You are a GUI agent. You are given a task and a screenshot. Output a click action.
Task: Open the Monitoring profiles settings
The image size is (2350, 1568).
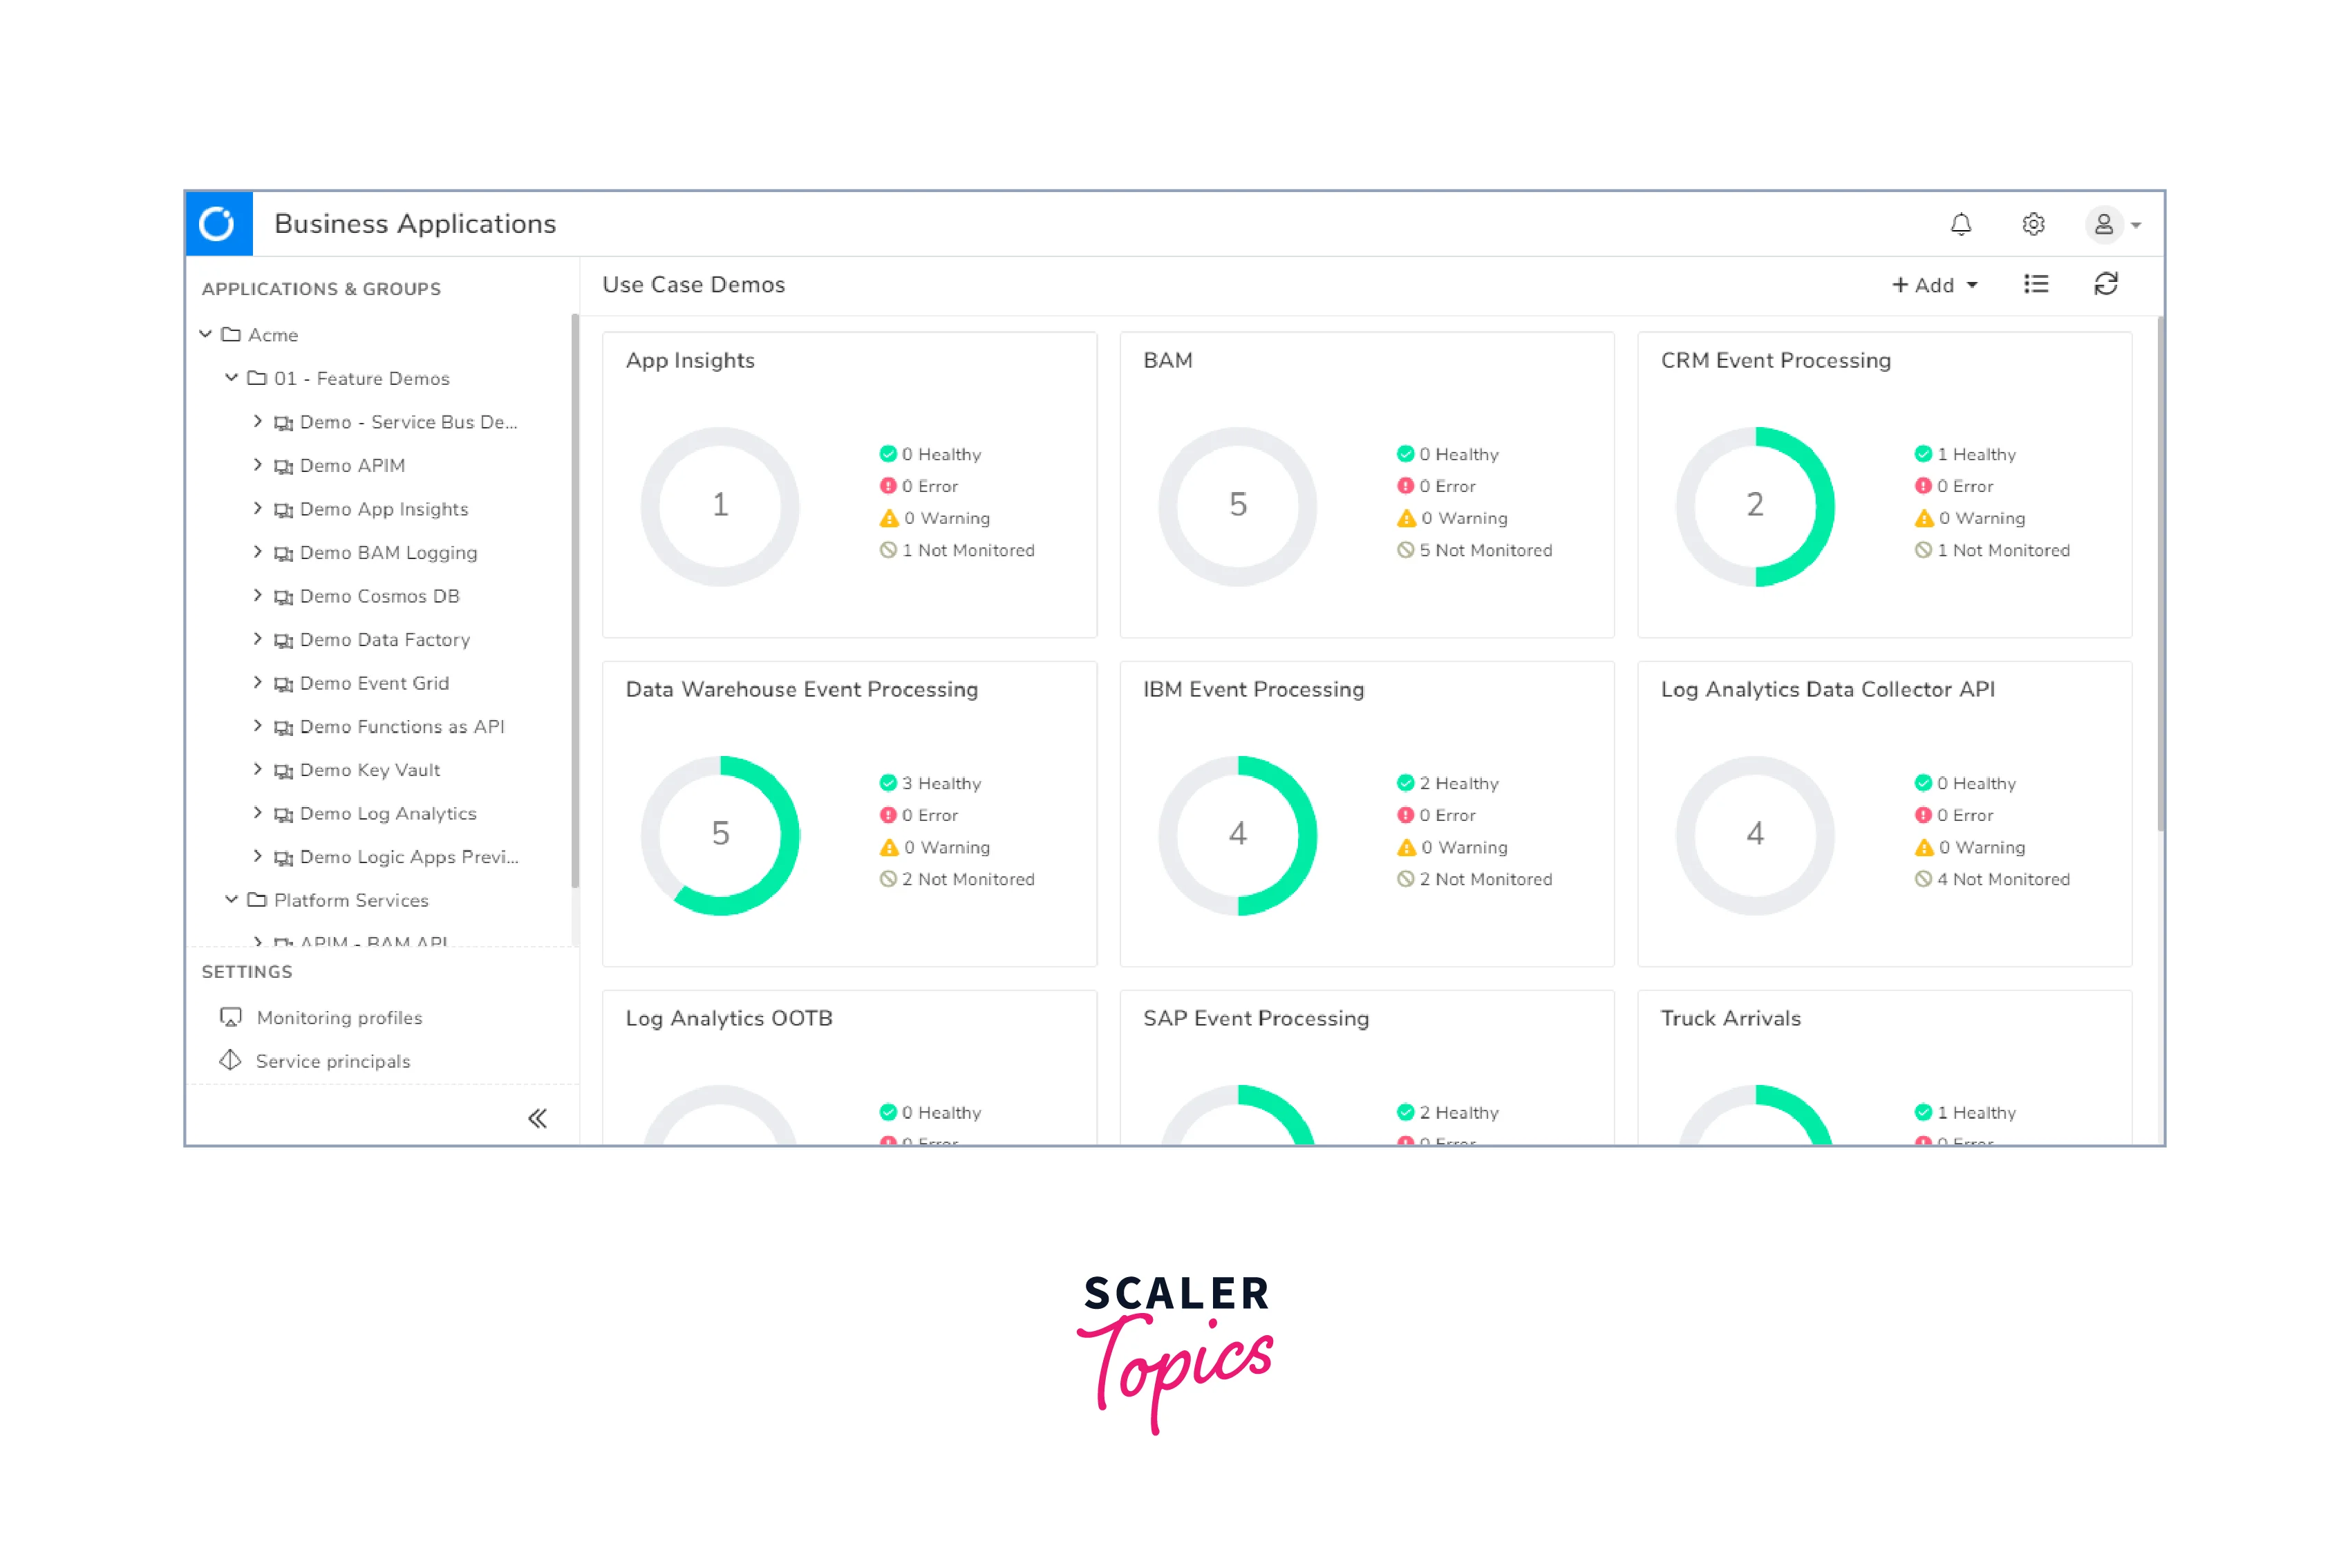(x=339, y=1018)
